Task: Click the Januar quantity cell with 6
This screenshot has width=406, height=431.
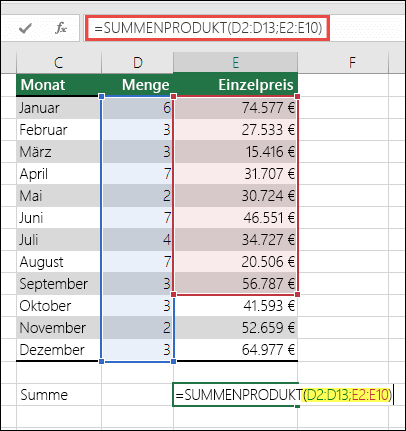Action: (137, 108)
